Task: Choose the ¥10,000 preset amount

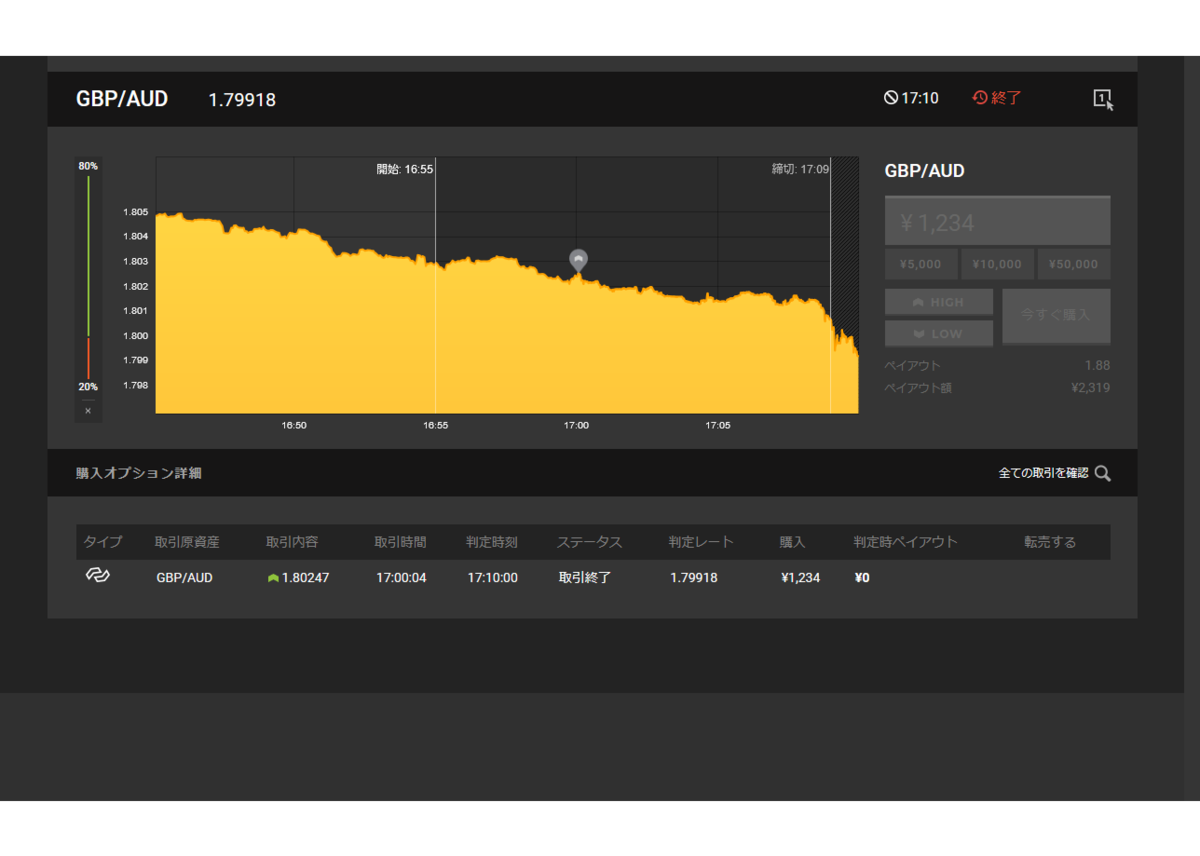Action: point(997,264)
